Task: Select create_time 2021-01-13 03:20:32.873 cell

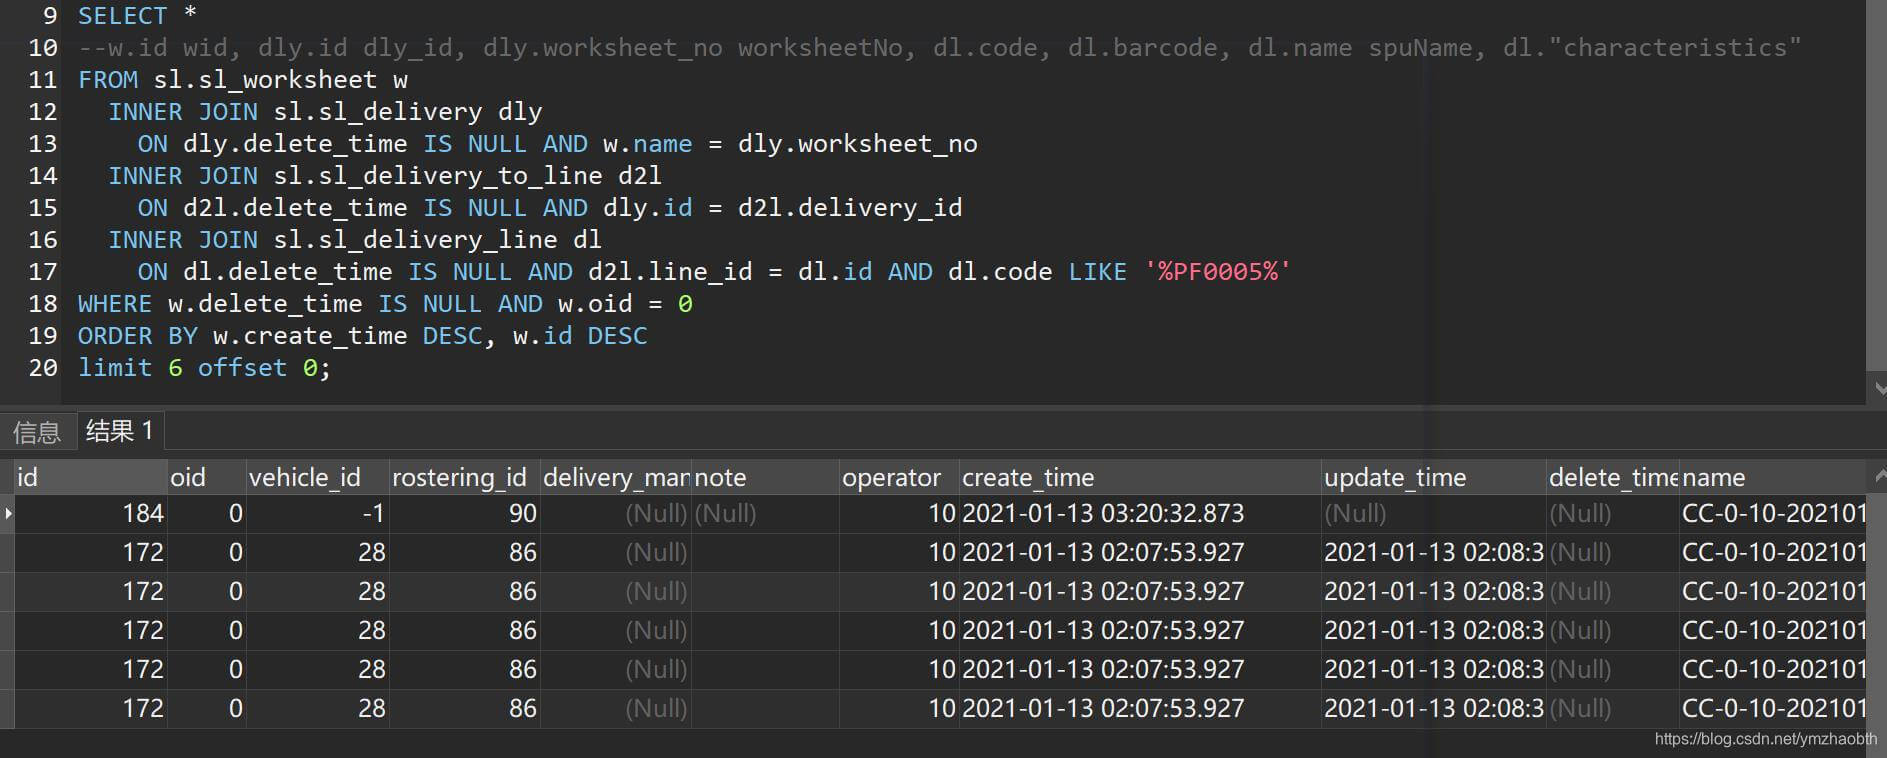Action: point(1140,513)
